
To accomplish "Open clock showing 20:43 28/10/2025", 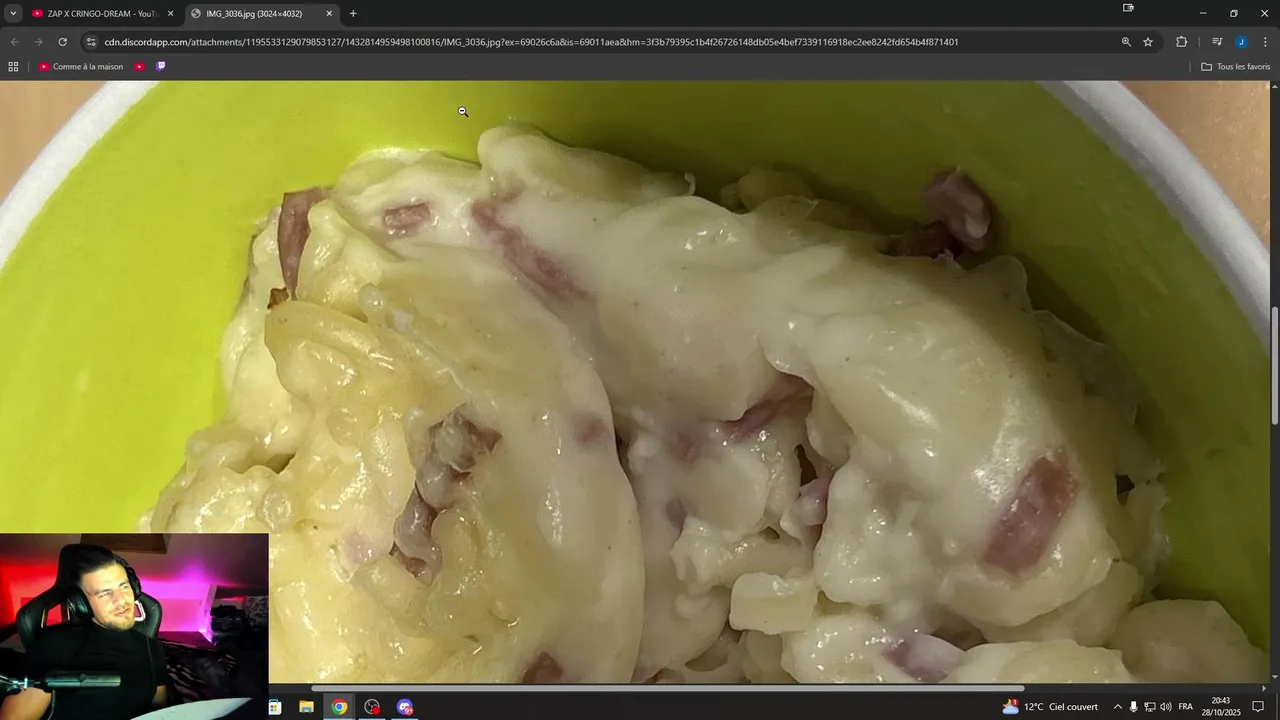I will click(x=1221, y=707).
